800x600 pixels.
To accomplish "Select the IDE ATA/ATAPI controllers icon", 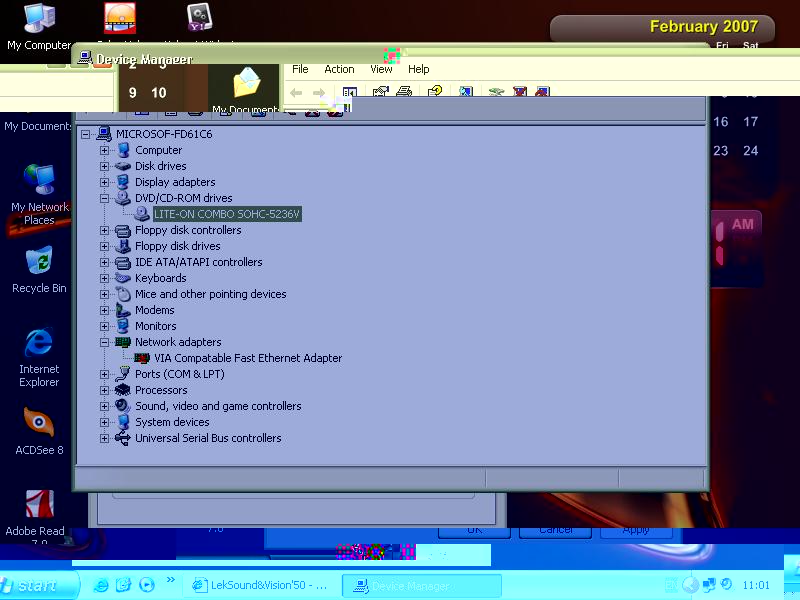I will tap(122, 262).
